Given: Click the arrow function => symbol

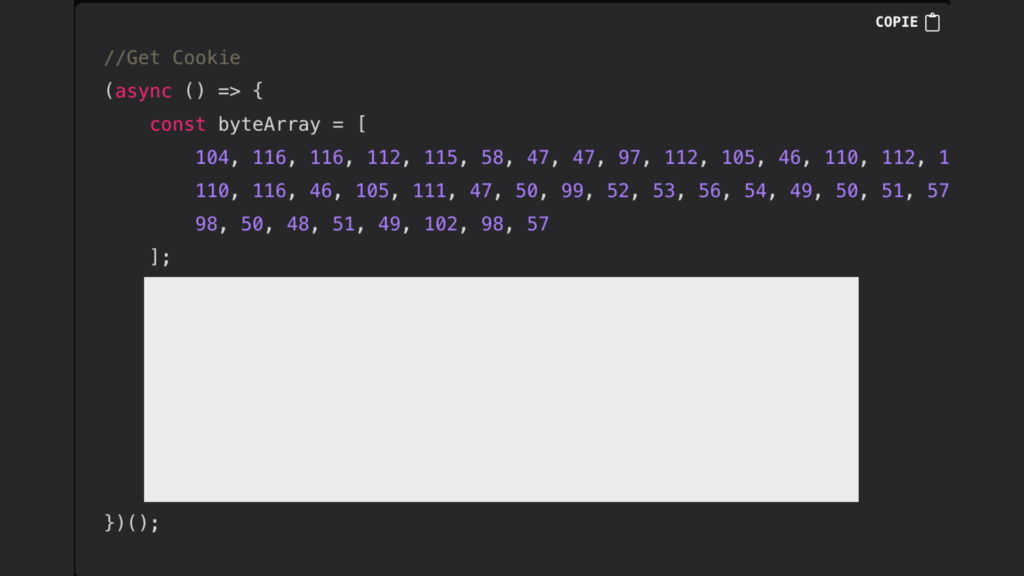Looking at the screenshot, I should click(229, 91).
